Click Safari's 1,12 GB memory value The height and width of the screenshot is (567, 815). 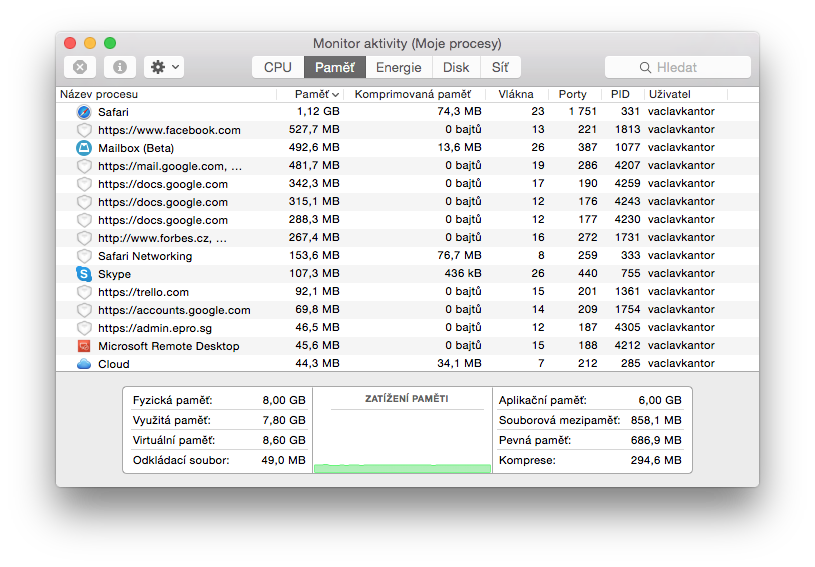[318, 111]
